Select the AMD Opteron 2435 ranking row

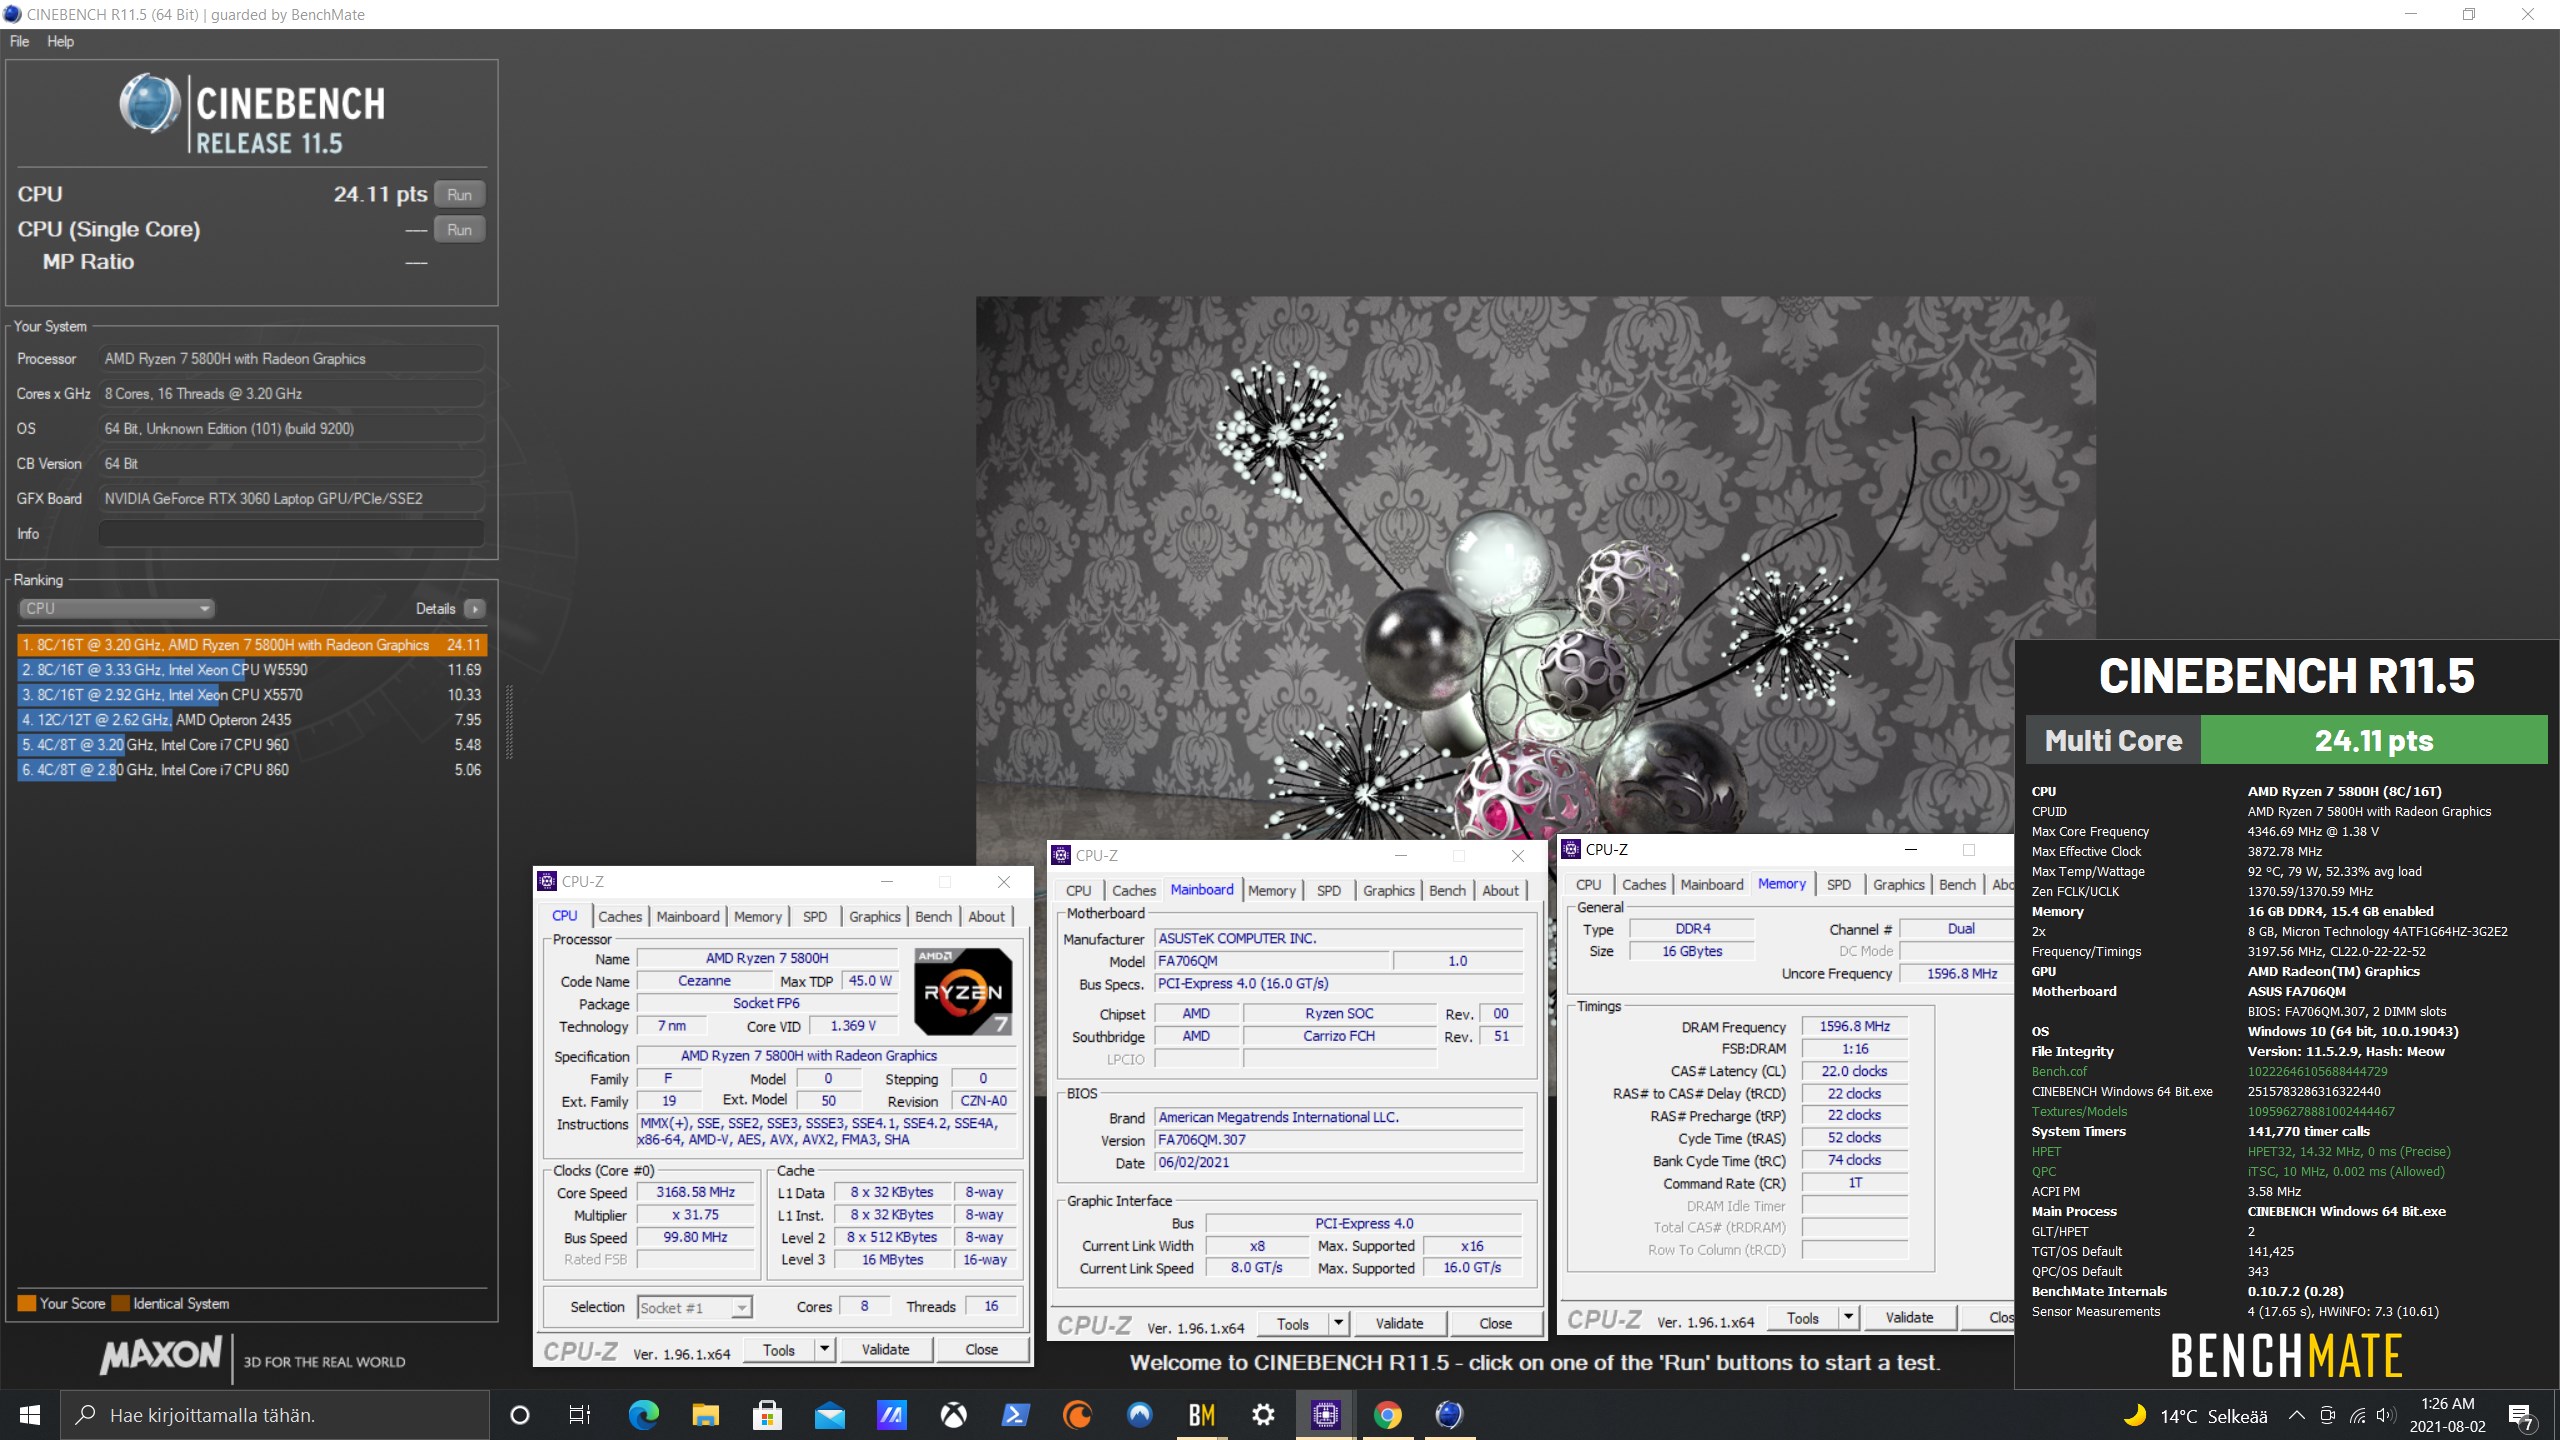(250, 720)
